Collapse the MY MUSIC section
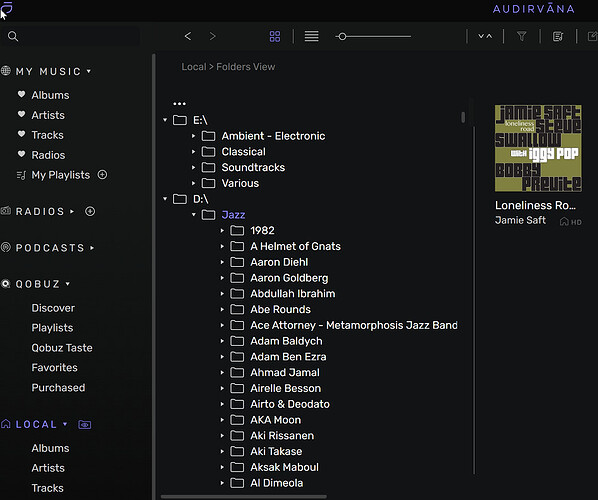Screen dimensions: 598x500 [x=89, y=71]
